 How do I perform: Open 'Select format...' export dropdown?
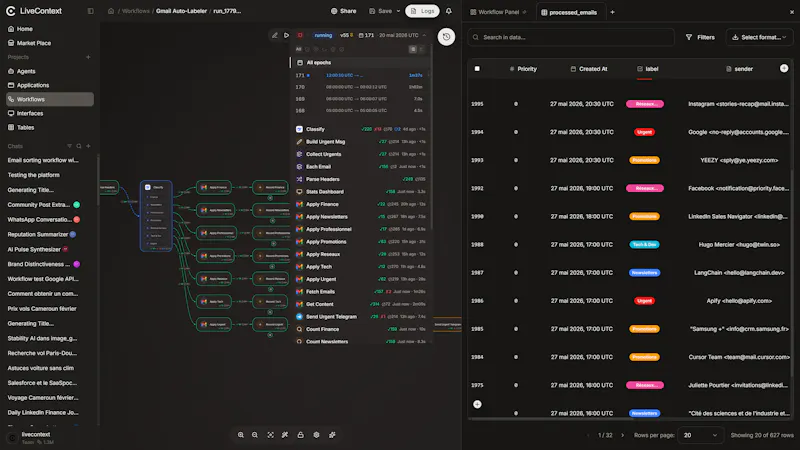click(759, 37)
